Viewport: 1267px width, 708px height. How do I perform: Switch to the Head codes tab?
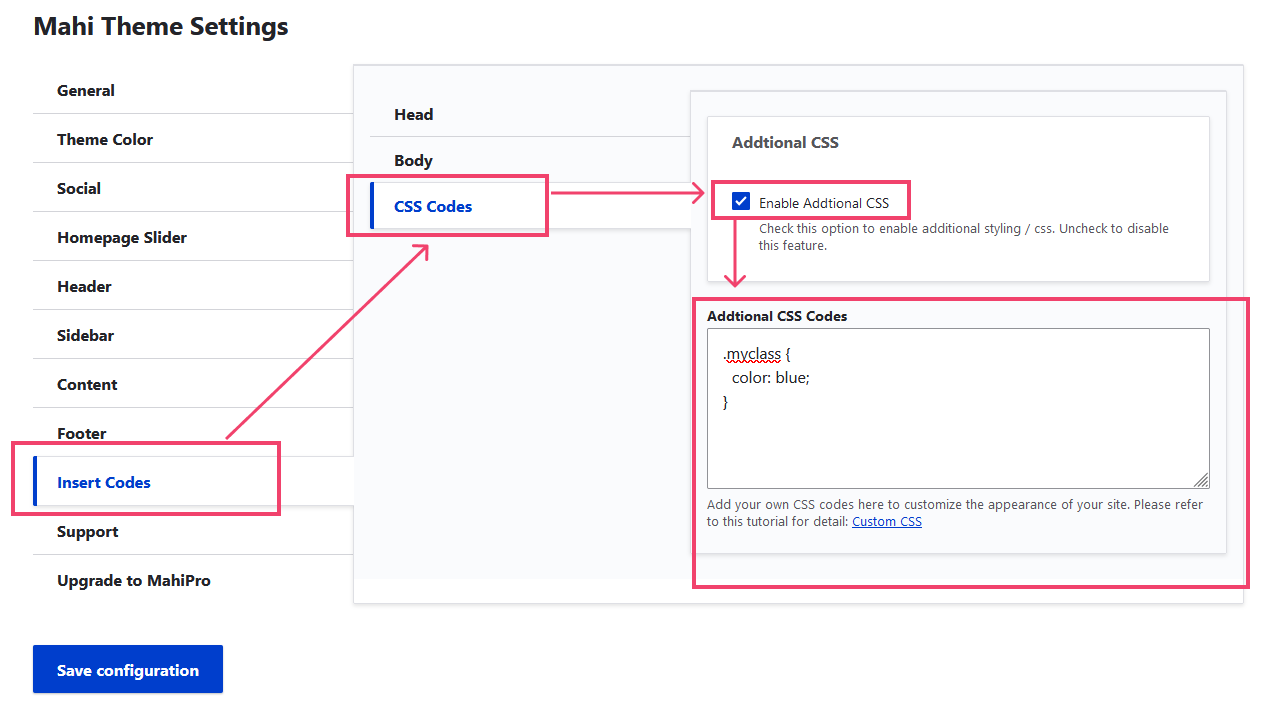(x=414, y=114)
